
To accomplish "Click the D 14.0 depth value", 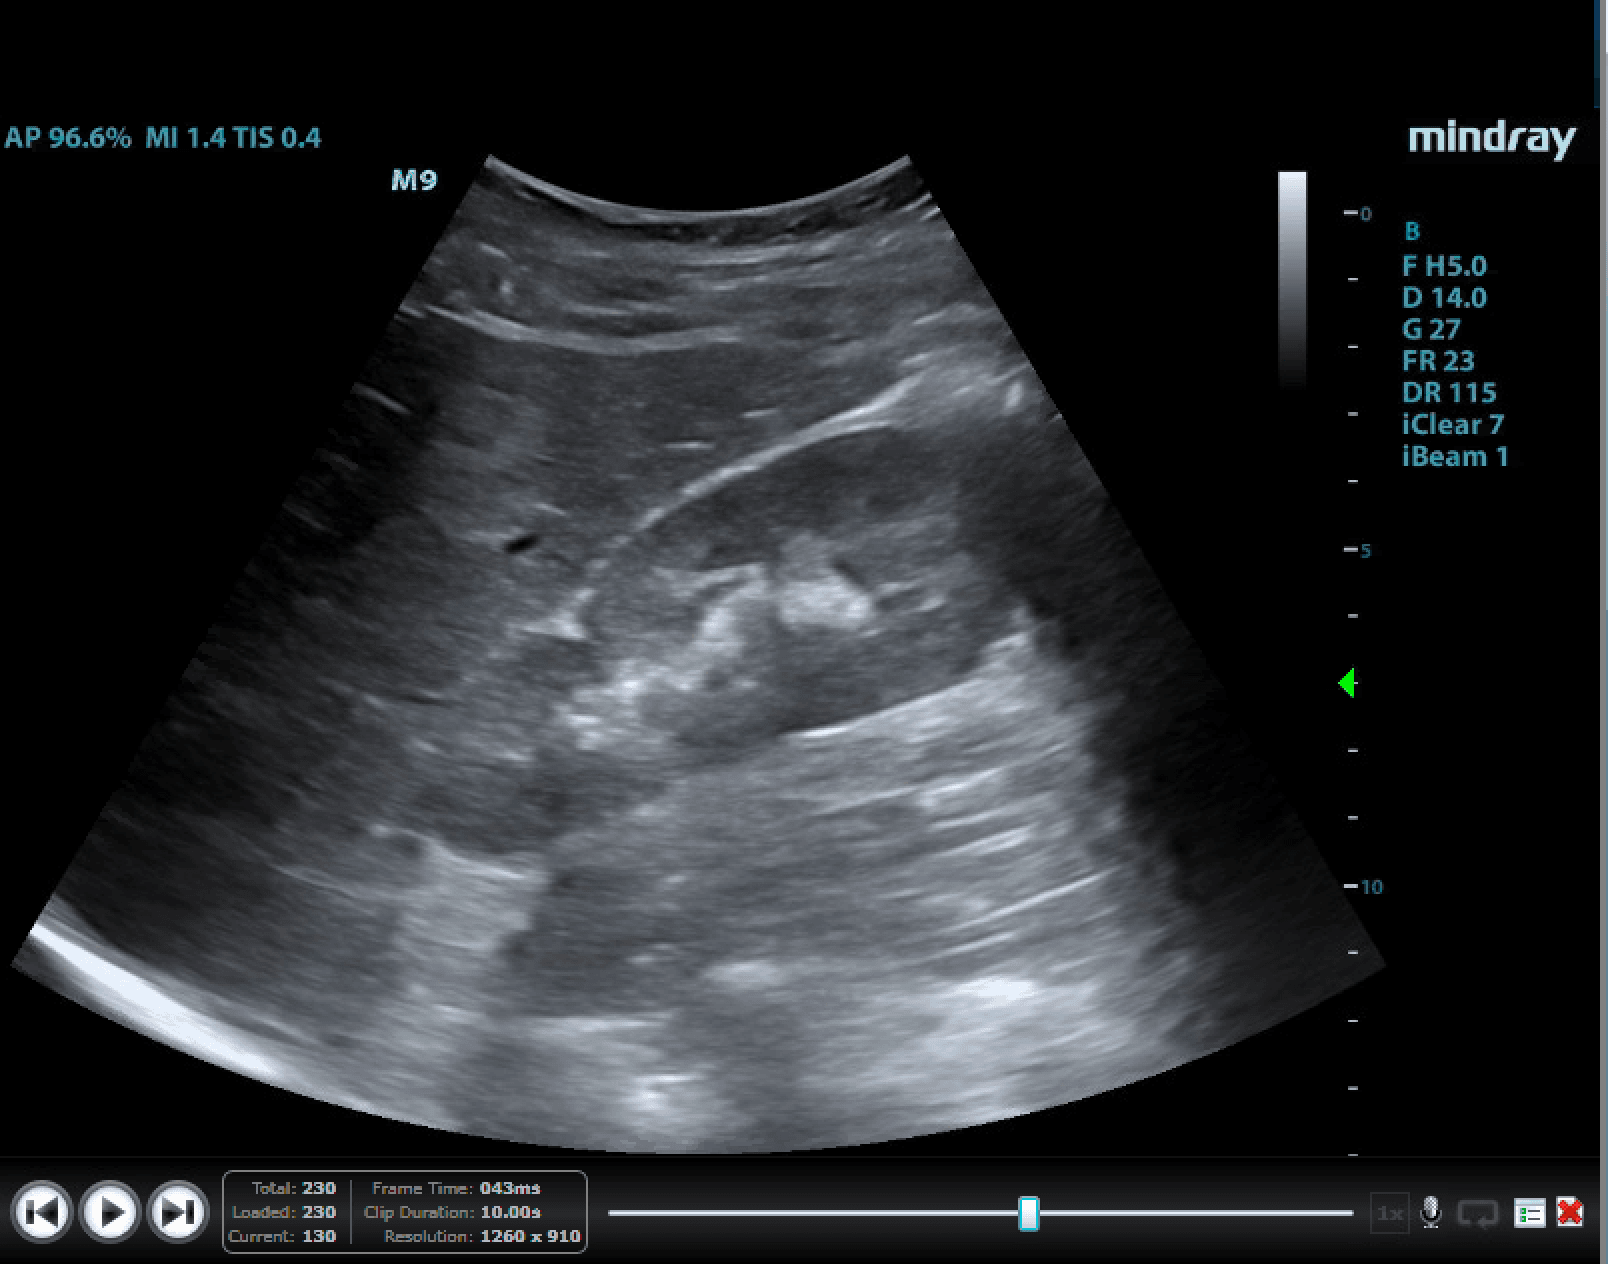I will [x=1444, y=297].
